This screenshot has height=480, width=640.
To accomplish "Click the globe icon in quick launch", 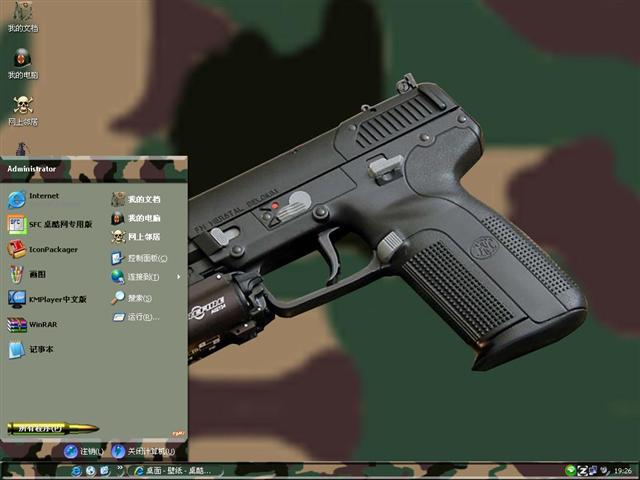I will click(x=91, y=471).
